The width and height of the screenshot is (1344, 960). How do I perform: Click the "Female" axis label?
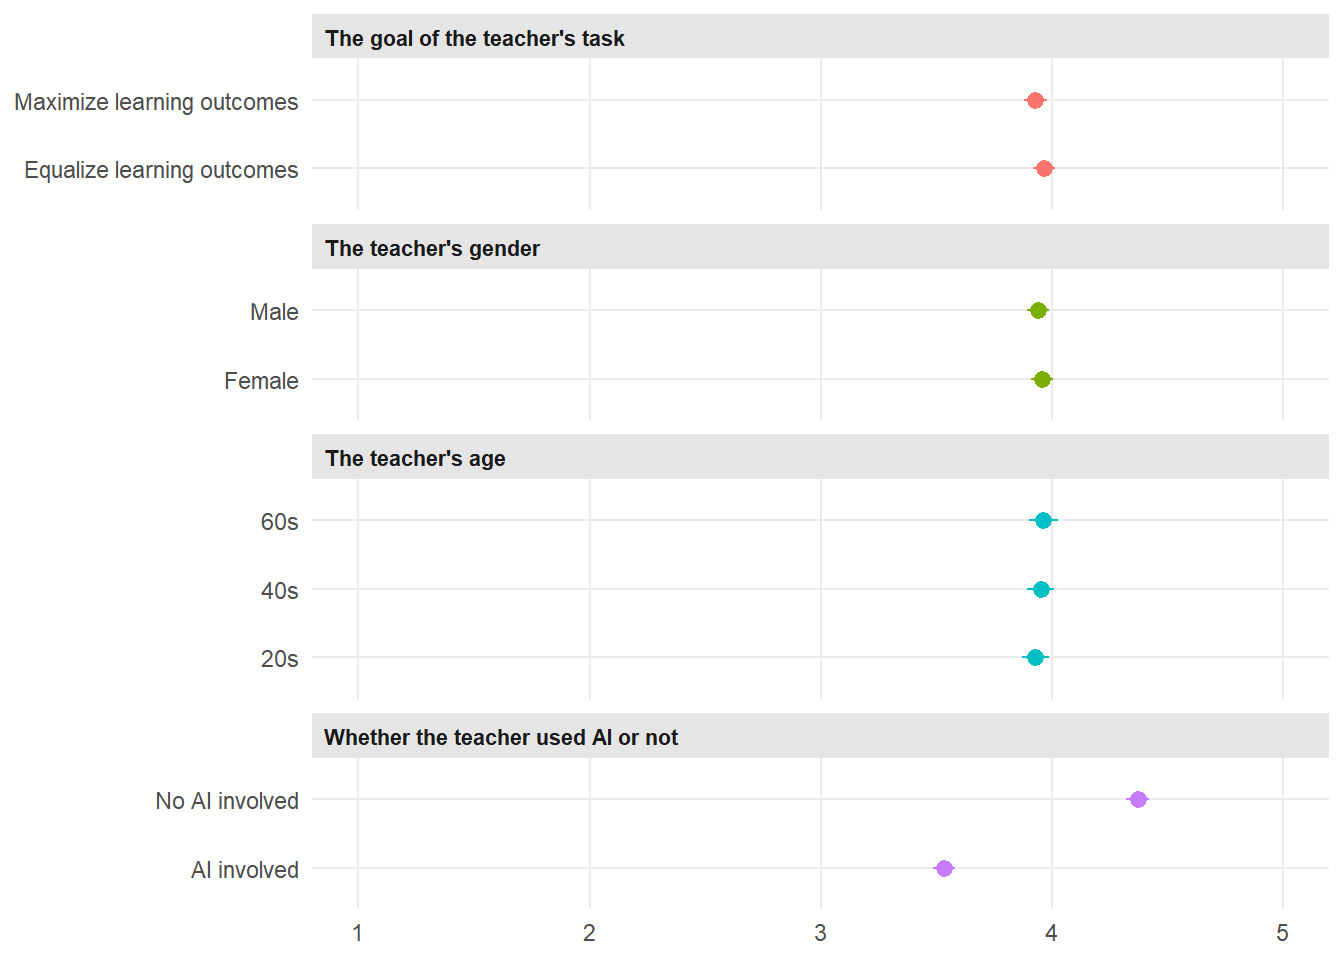tap(261, 381)
